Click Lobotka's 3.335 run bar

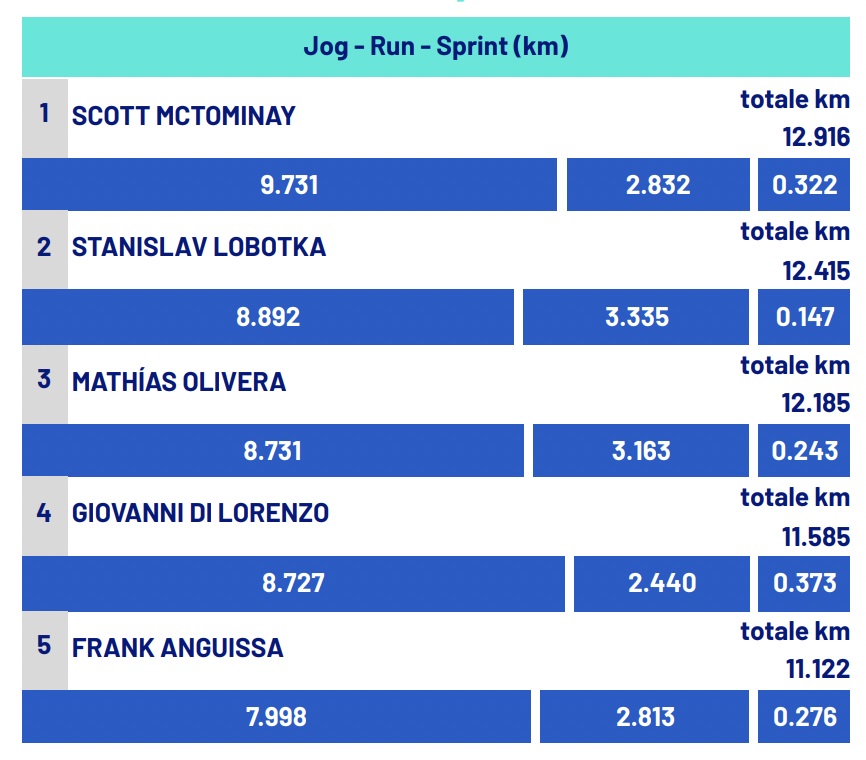[x=636, y=317]
